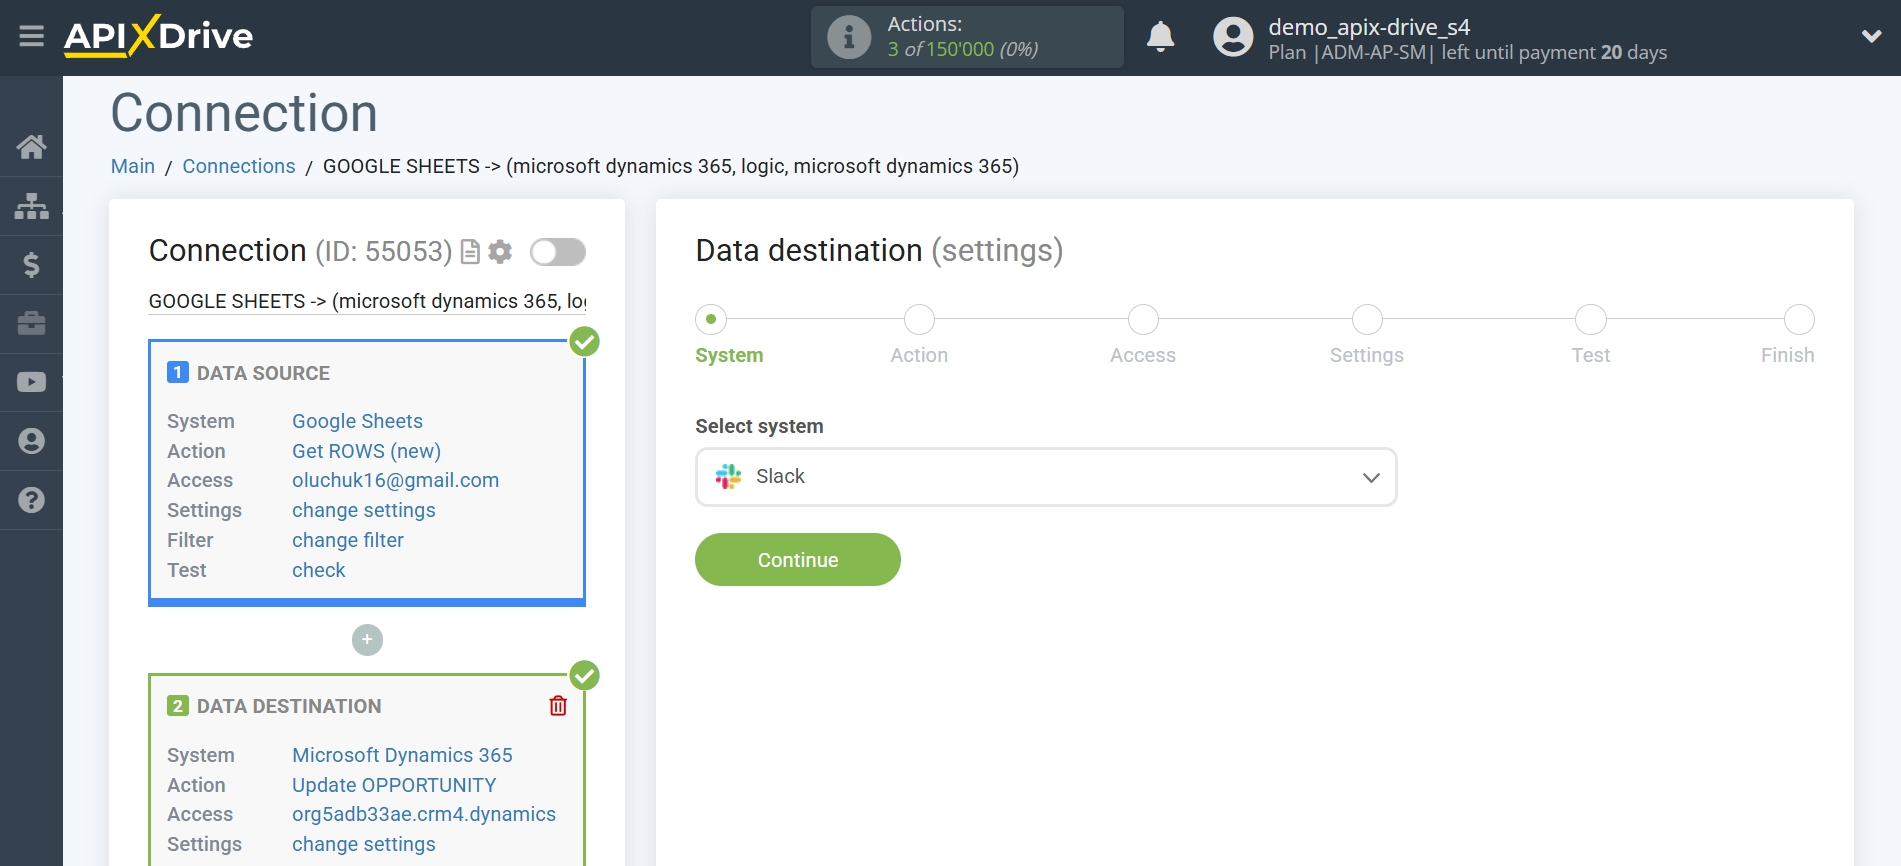Open the connection settings gear icon
Viewport: 1901px width, 866px height.
click(500, 252)
